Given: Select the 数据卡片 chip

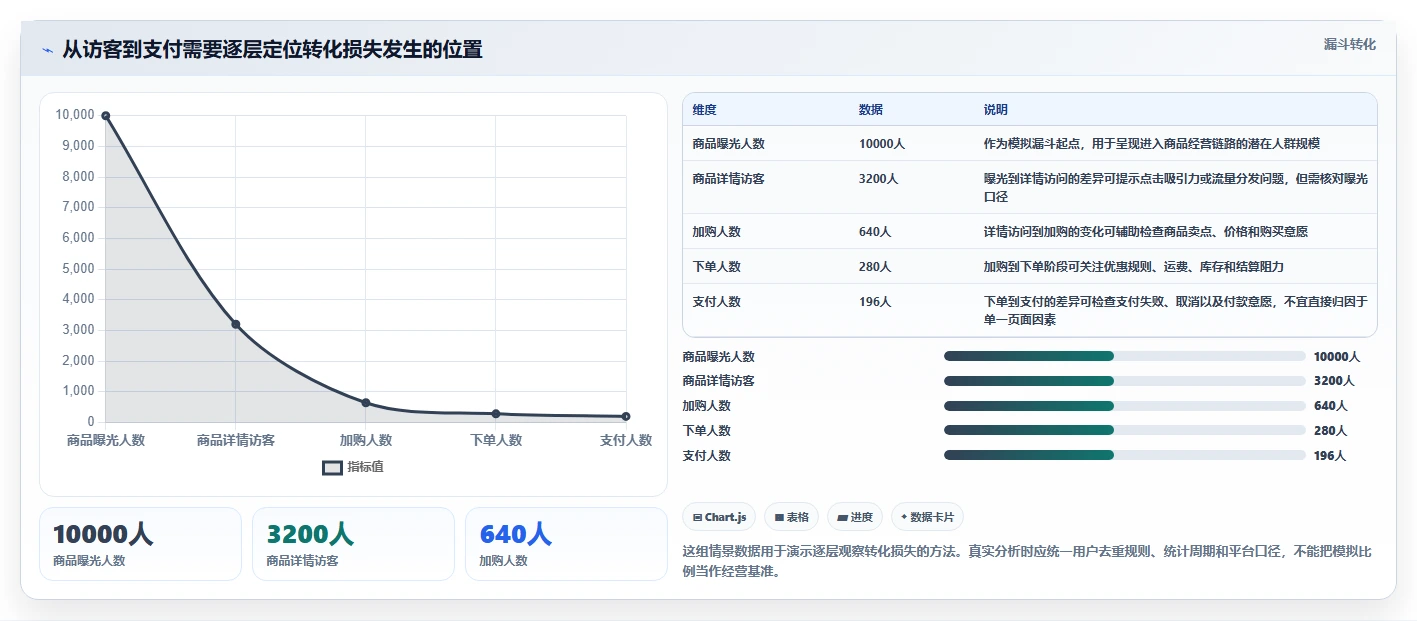Looking at the screenshot, I should click(x=927, y=517).
